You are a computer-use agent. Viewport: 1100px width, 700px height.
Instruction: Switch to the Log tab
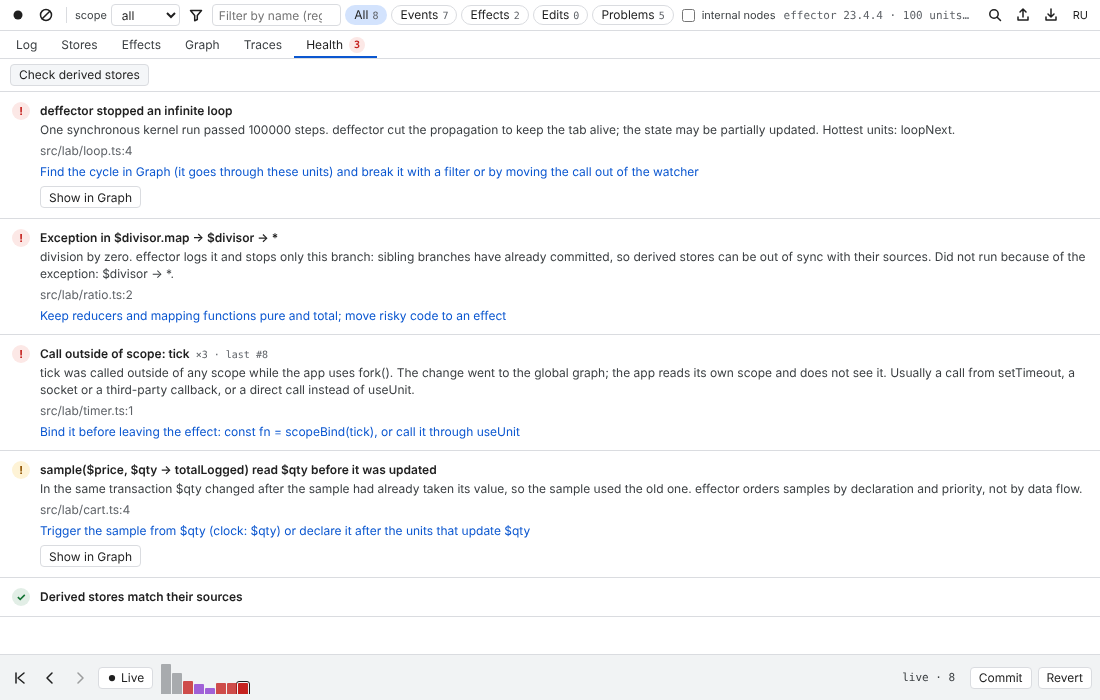(x=27, y=45)
